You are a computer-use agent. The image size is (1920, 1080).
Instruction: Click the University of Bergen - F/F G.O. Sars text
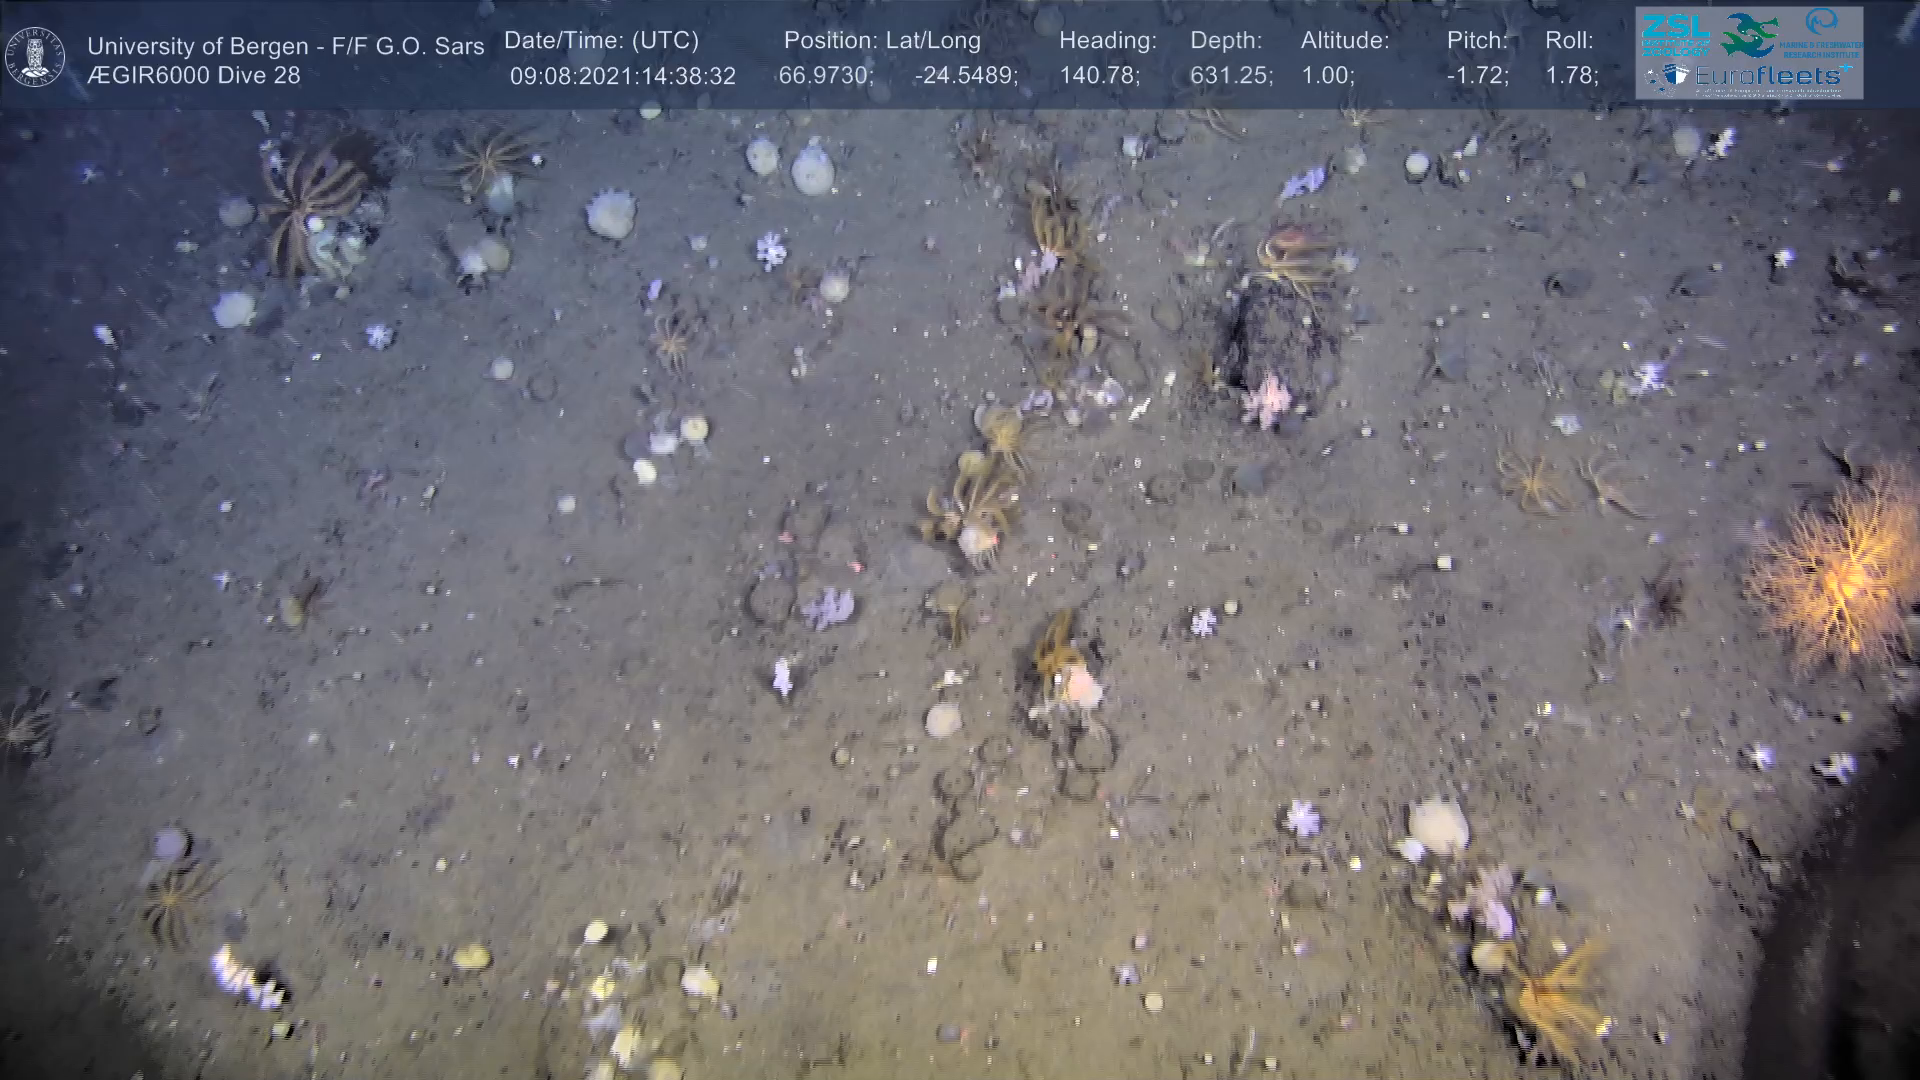(285, 46)
